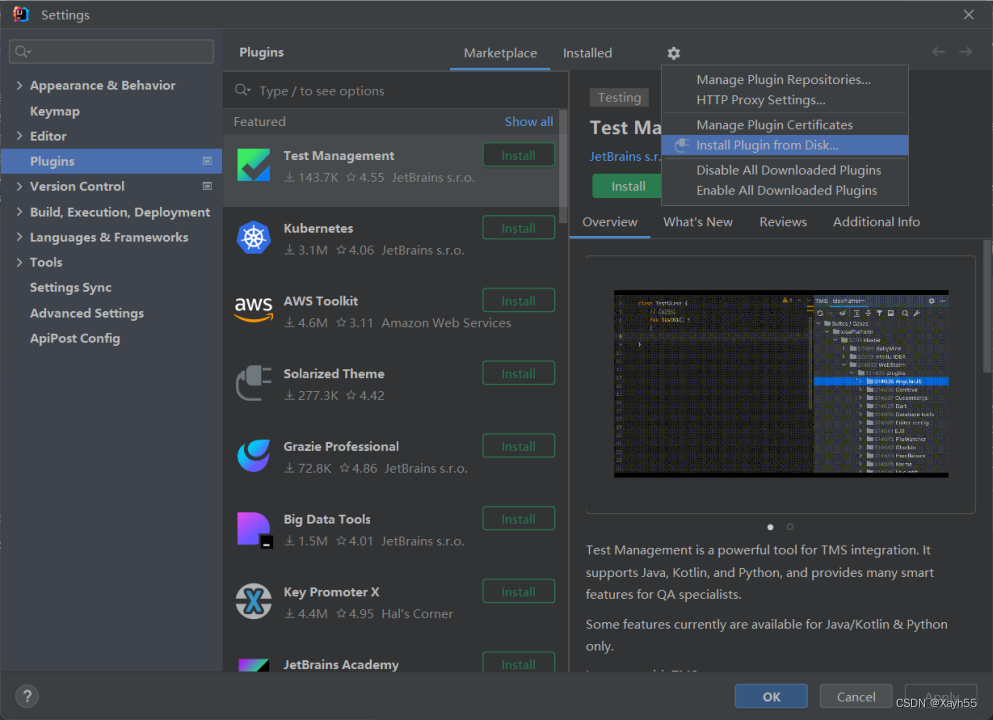
Task: Expand the Editor settings node
Action: tap(19, 136)
